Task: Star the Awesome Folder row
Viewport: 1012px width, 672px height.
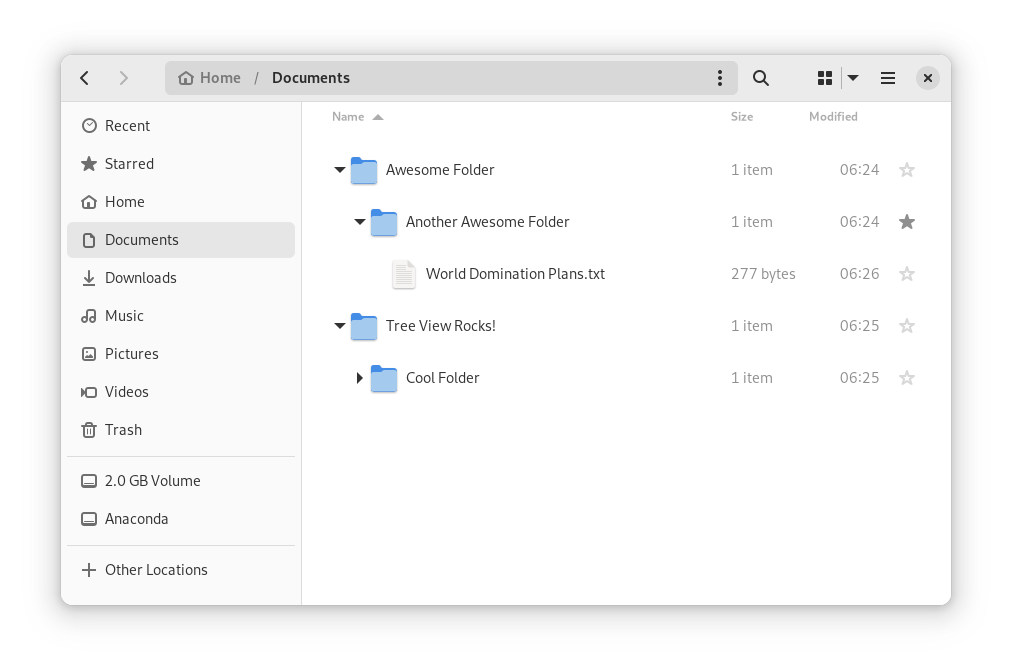Action: click(907, 170)
